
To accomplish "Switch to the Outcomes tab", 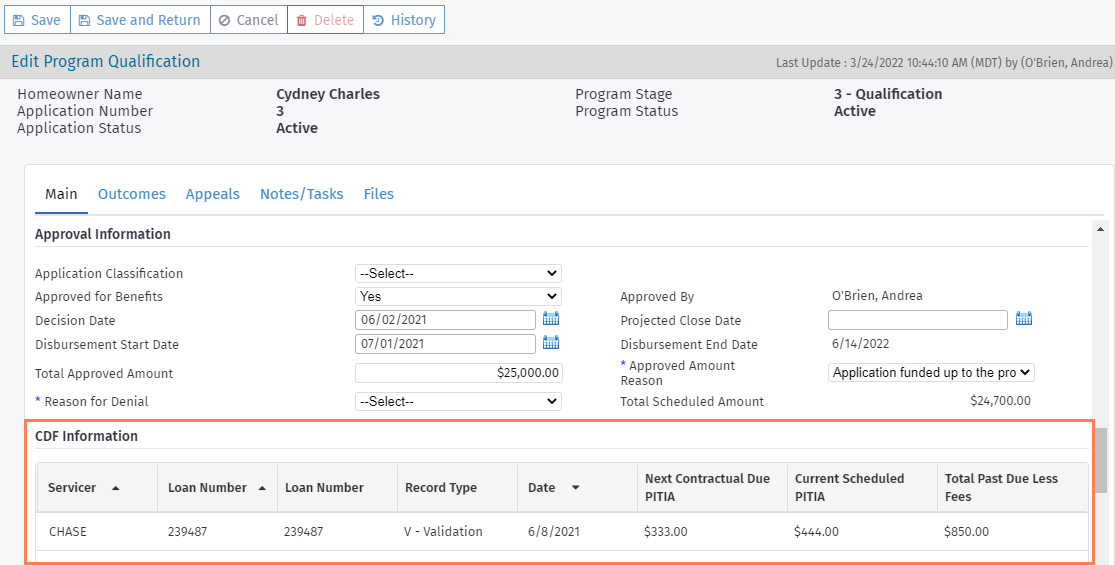I will click(x=131, y=194).
